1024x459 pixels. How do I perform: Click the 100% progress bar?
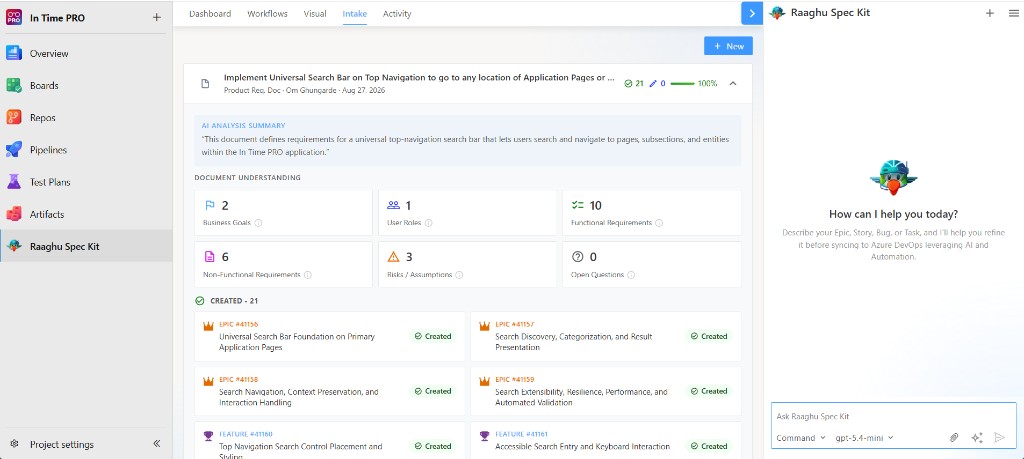[x=682, y=84]
